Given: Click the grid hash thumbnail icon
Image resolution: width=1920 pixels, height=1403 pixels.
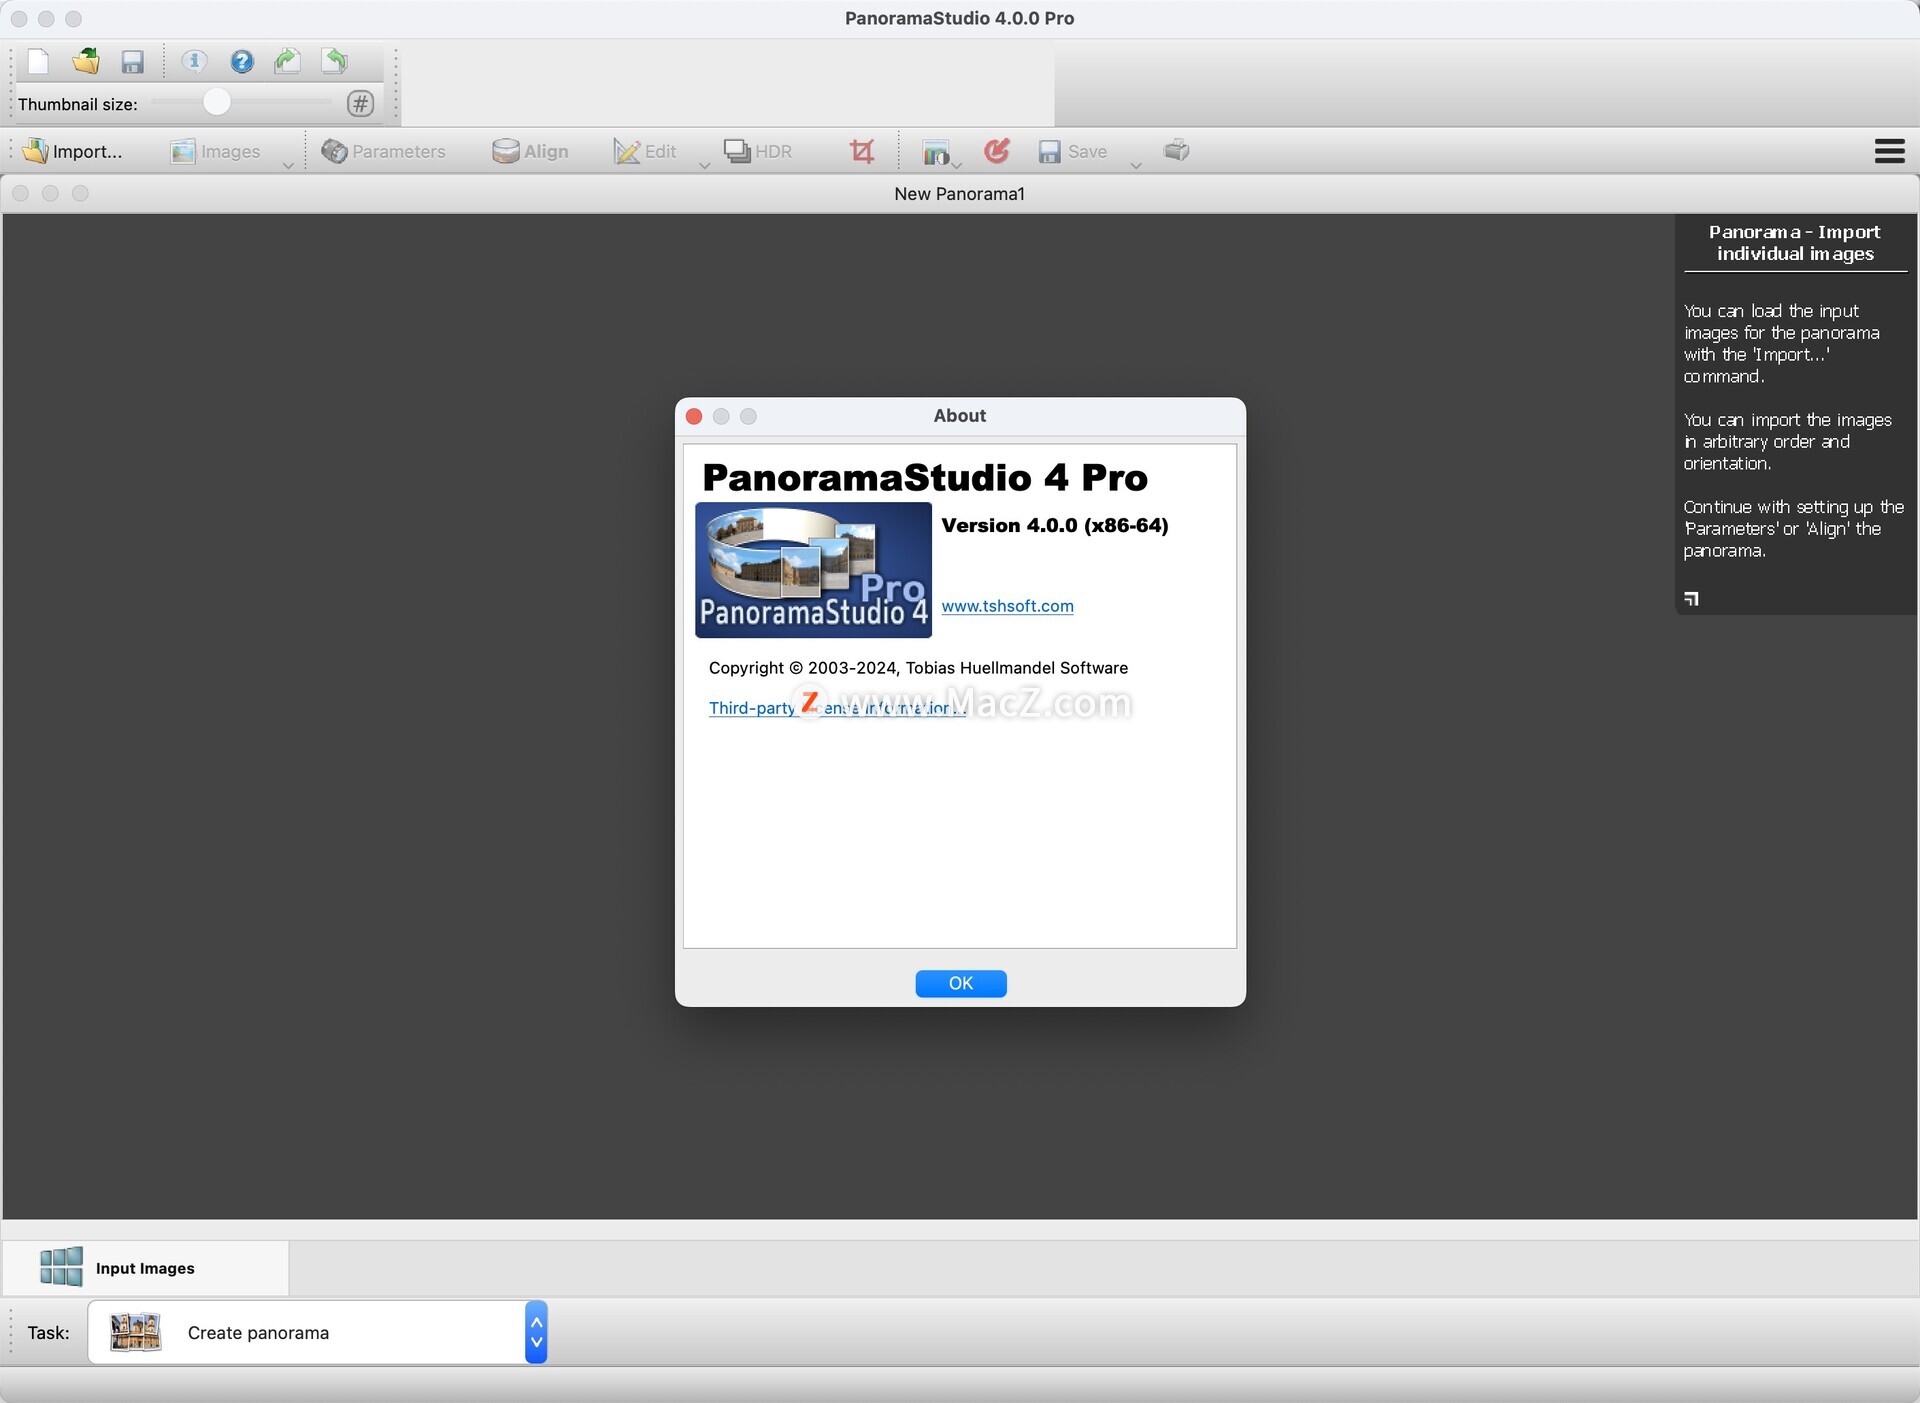Looking at the screenshot, I should coord(361,103).
